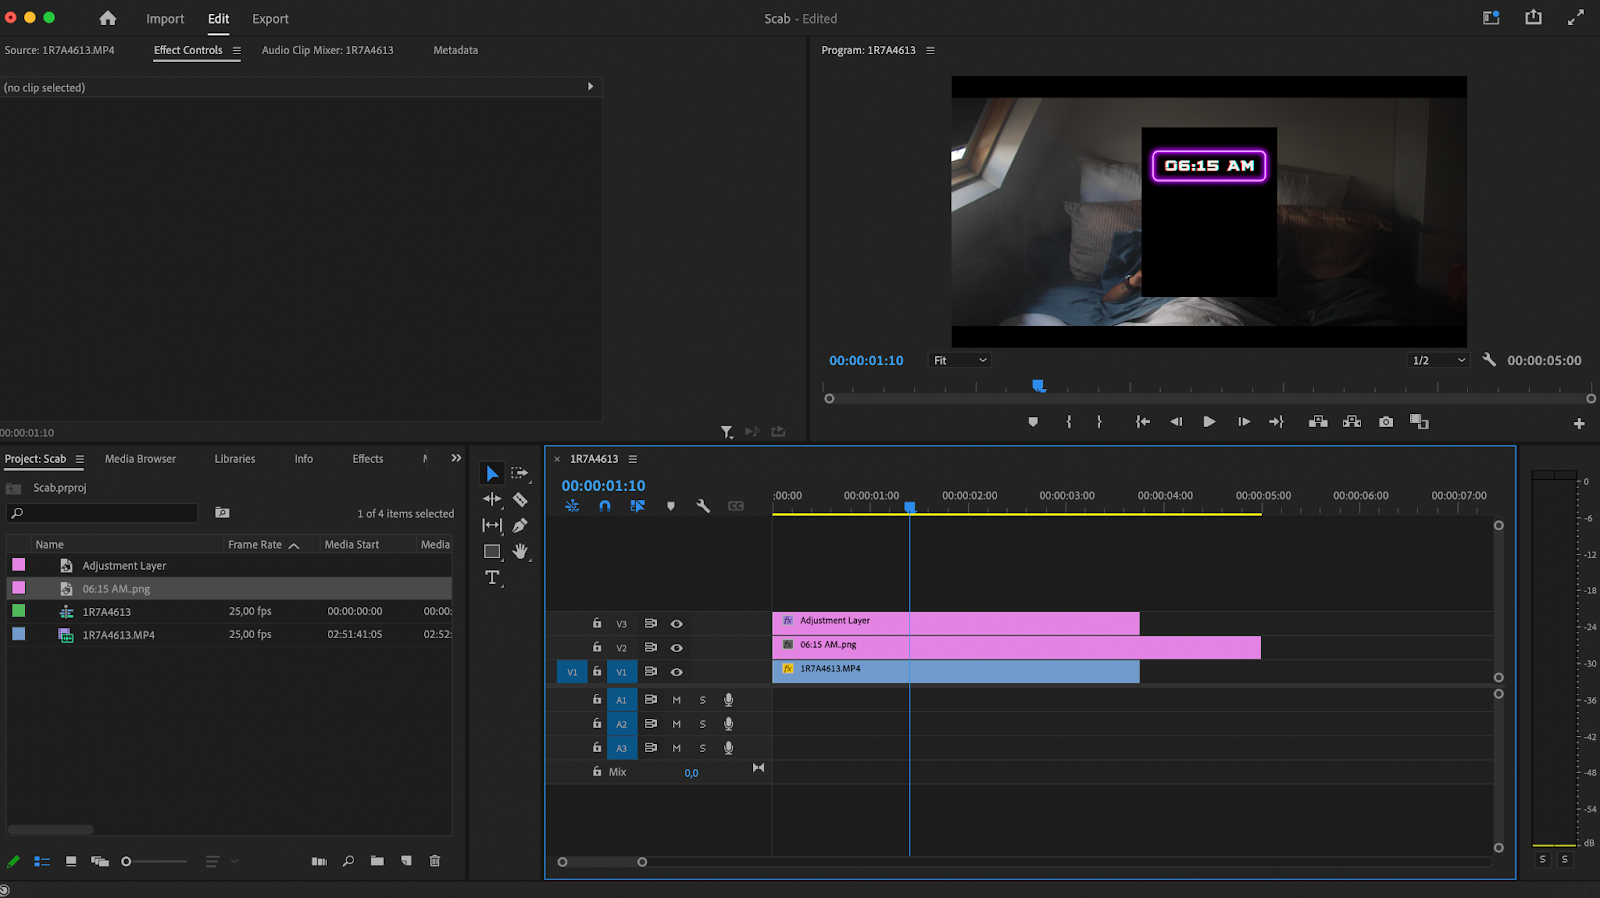Click the Home icon
The height and width of the screenshot is (898, 1600).
108,18
